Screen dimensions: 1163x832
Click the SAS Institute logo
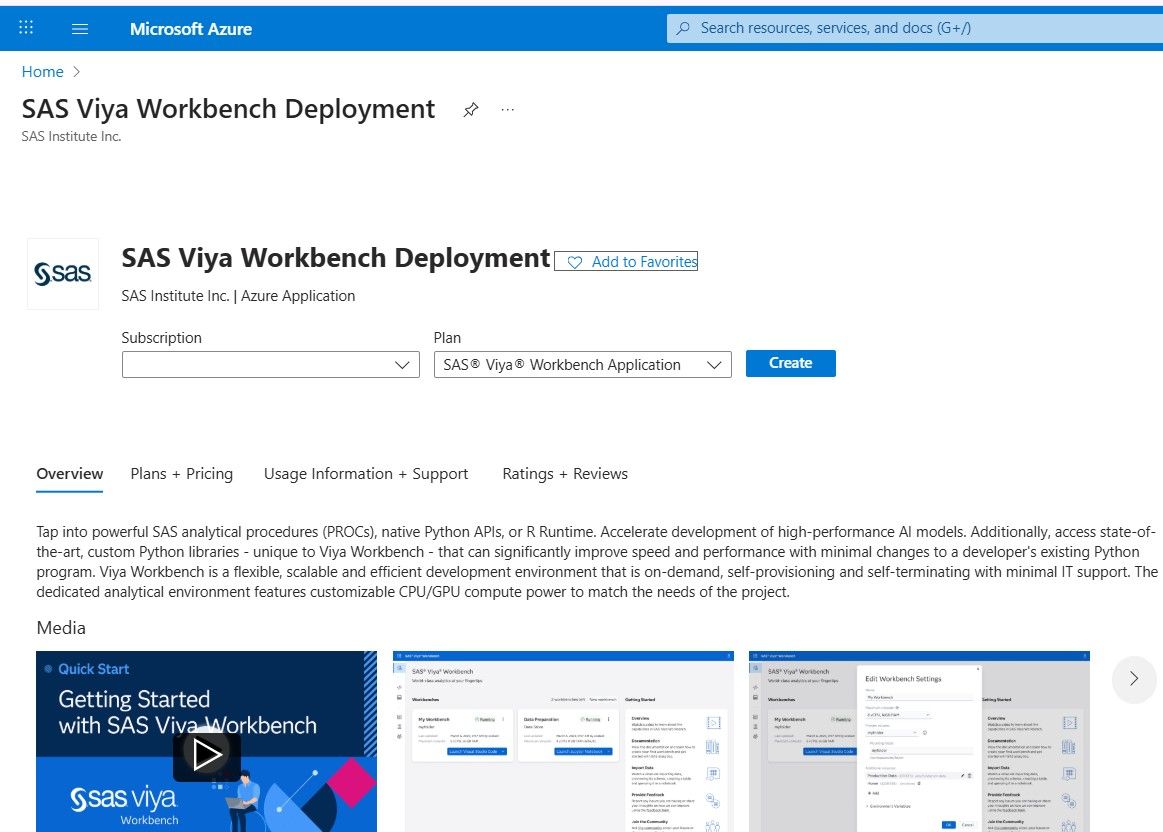click(62, 272)
